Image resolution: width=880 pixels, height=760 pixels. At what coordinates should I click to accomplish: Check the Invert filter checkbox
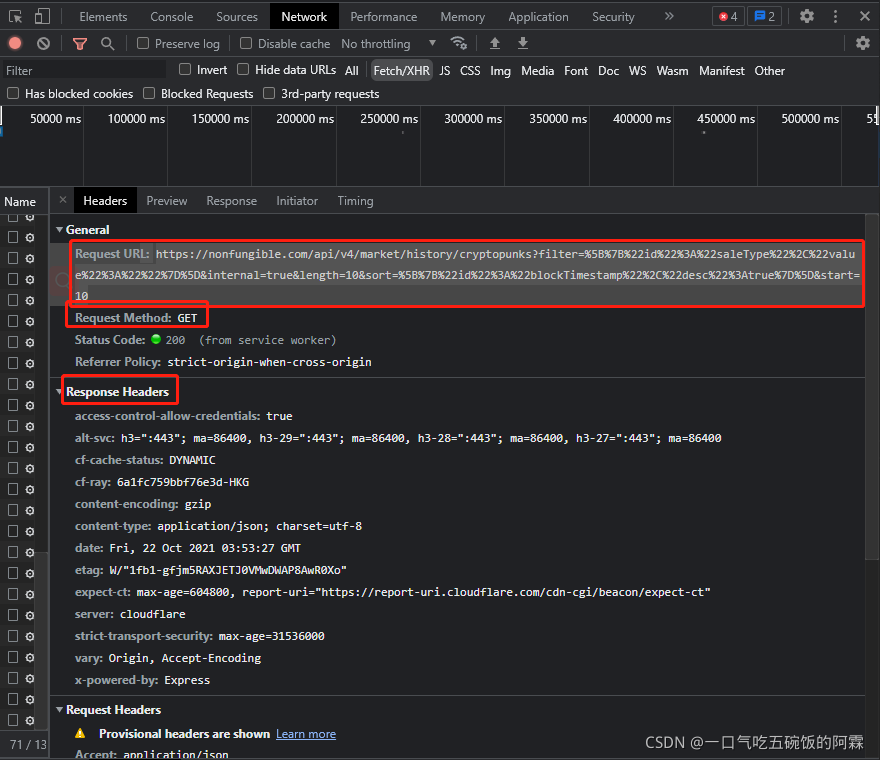pyautogui.click(x=185, y=69)
